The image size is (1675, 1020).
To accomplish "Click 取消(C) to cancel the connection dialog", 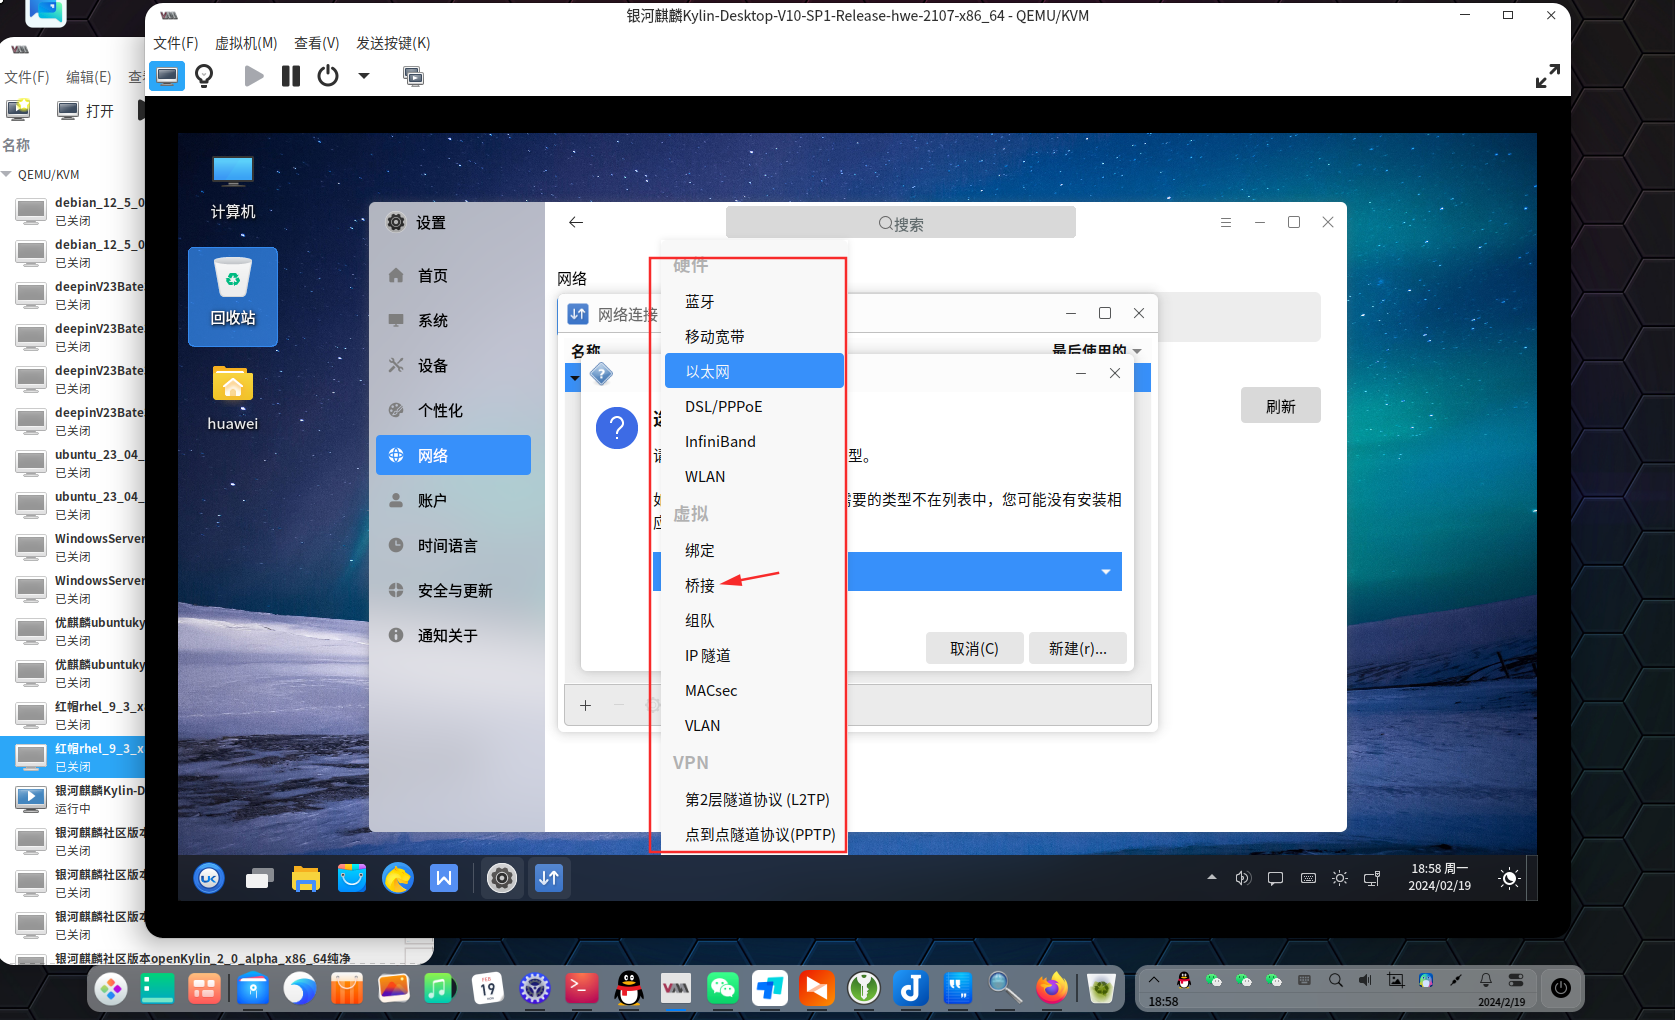I will (974, 648).
